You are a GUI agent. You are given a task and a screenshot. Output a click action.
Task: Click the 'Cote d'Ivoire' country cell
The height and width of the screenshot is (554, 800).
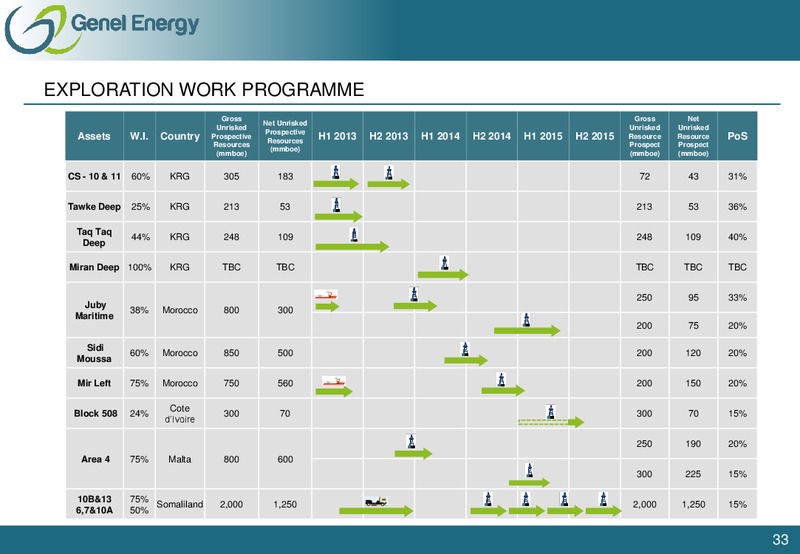coord(180,414)
